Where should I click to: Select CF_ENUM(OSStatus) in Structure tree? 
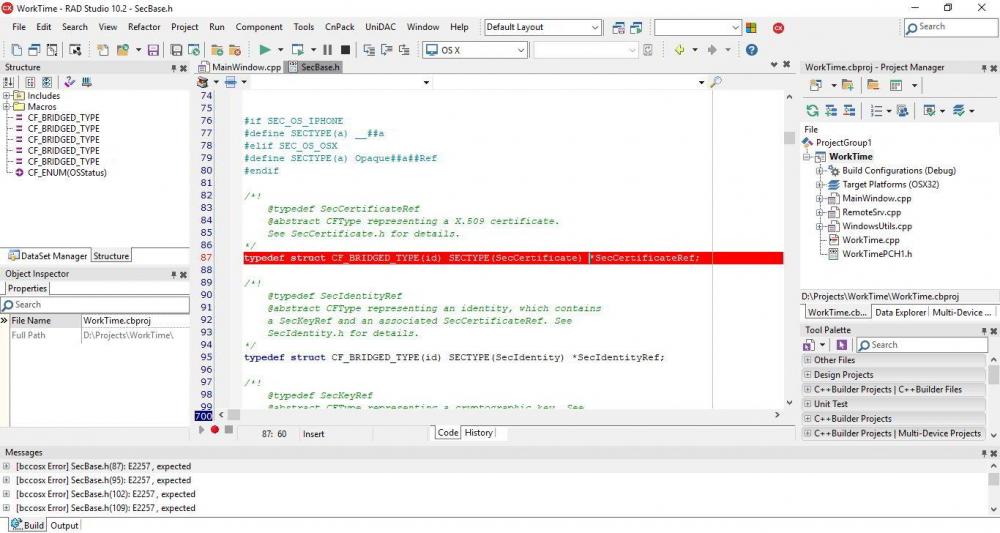coord(67,173)
